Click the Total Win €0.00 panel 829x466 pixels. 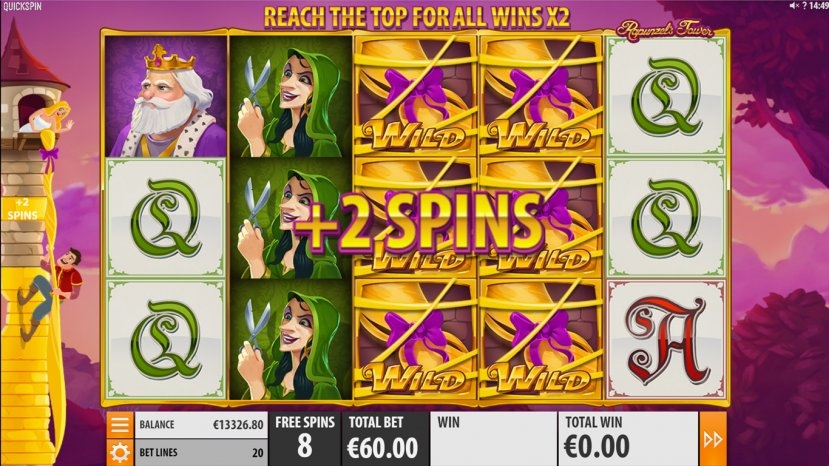628,439
